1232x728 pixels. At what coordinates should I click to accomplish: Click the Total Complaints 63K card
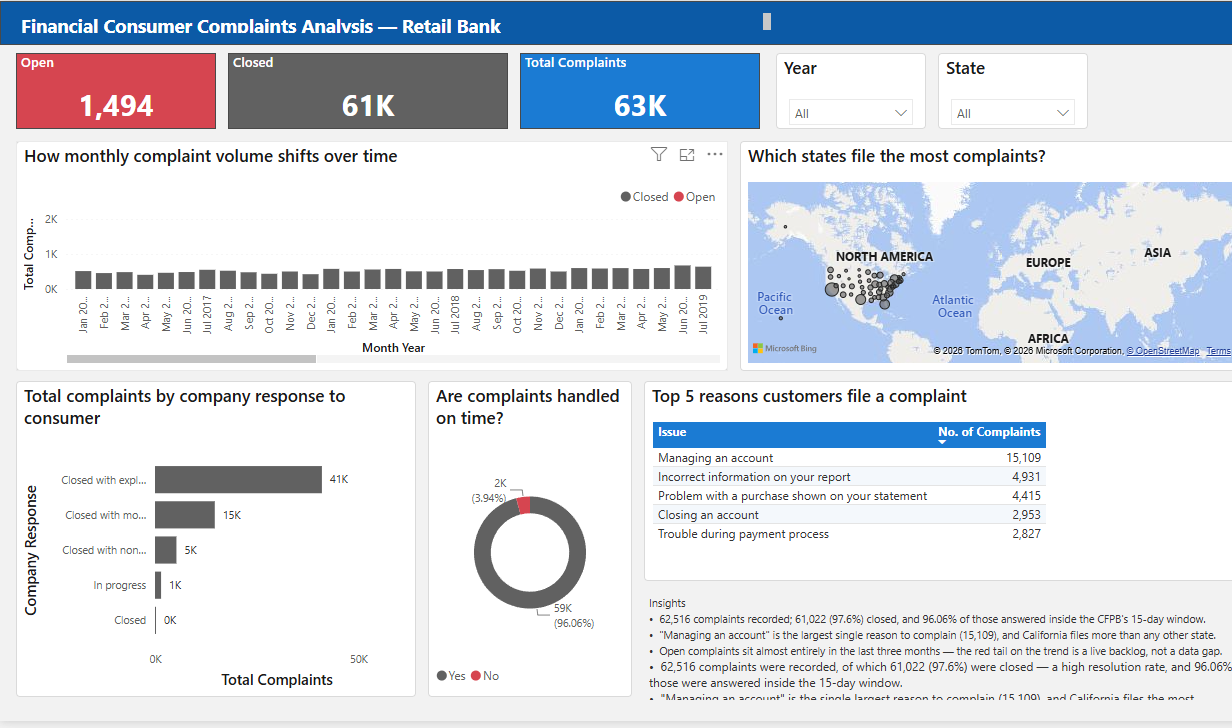(640, 91)
